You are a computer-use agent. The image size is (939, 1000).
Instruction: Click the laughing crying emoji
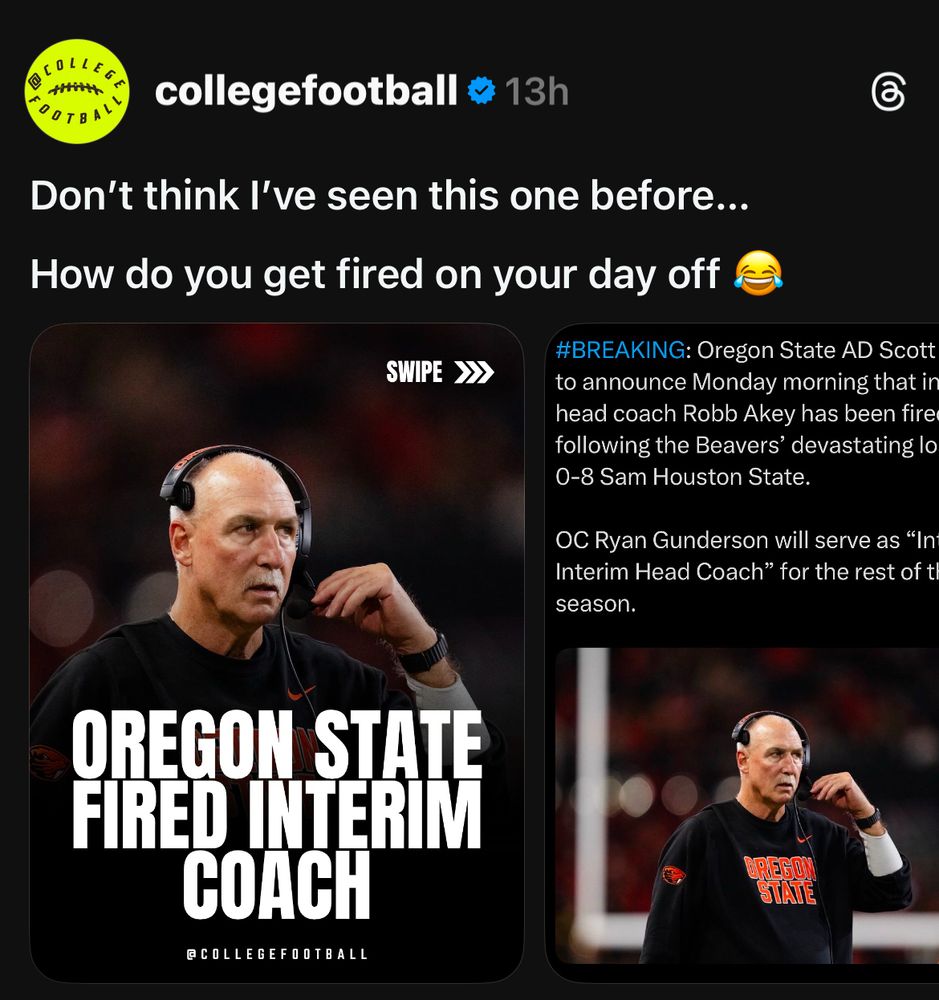[758, 273]
